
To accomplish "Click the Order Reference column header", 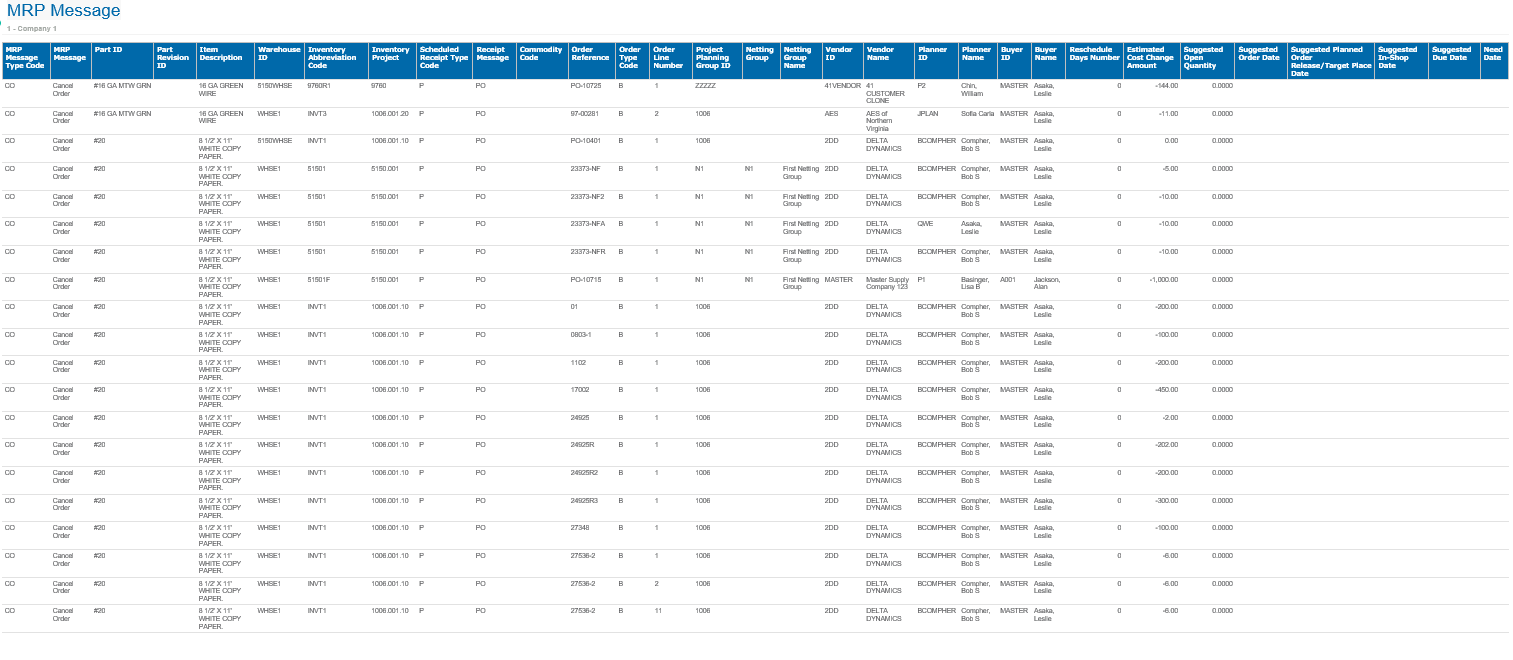I will (589, 53).
